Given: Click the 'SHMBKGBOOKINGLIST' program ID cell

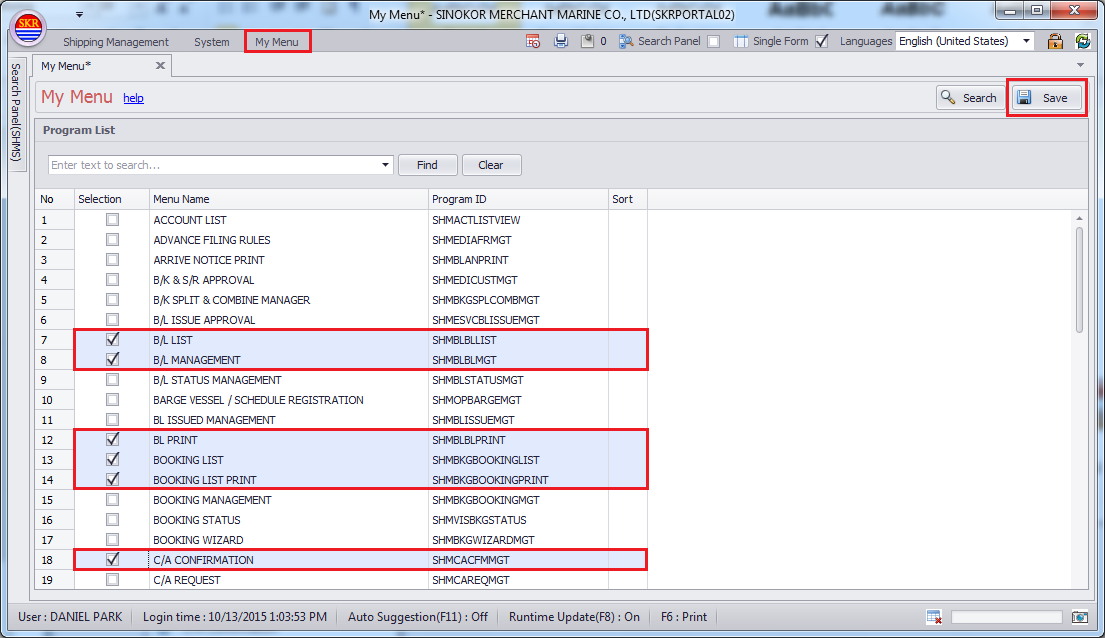Looking at the screenshot, I should (x=518, y=460).
